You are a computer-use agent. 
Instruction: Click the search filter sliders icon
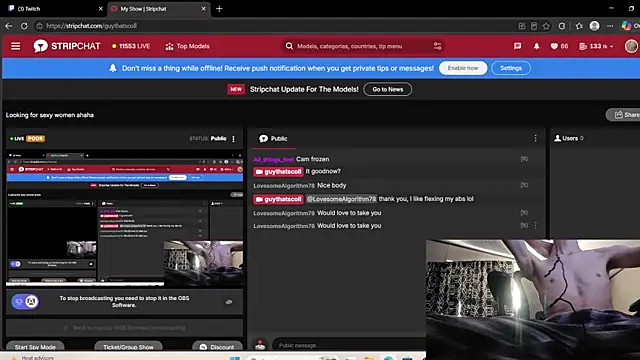click(438, 46)
